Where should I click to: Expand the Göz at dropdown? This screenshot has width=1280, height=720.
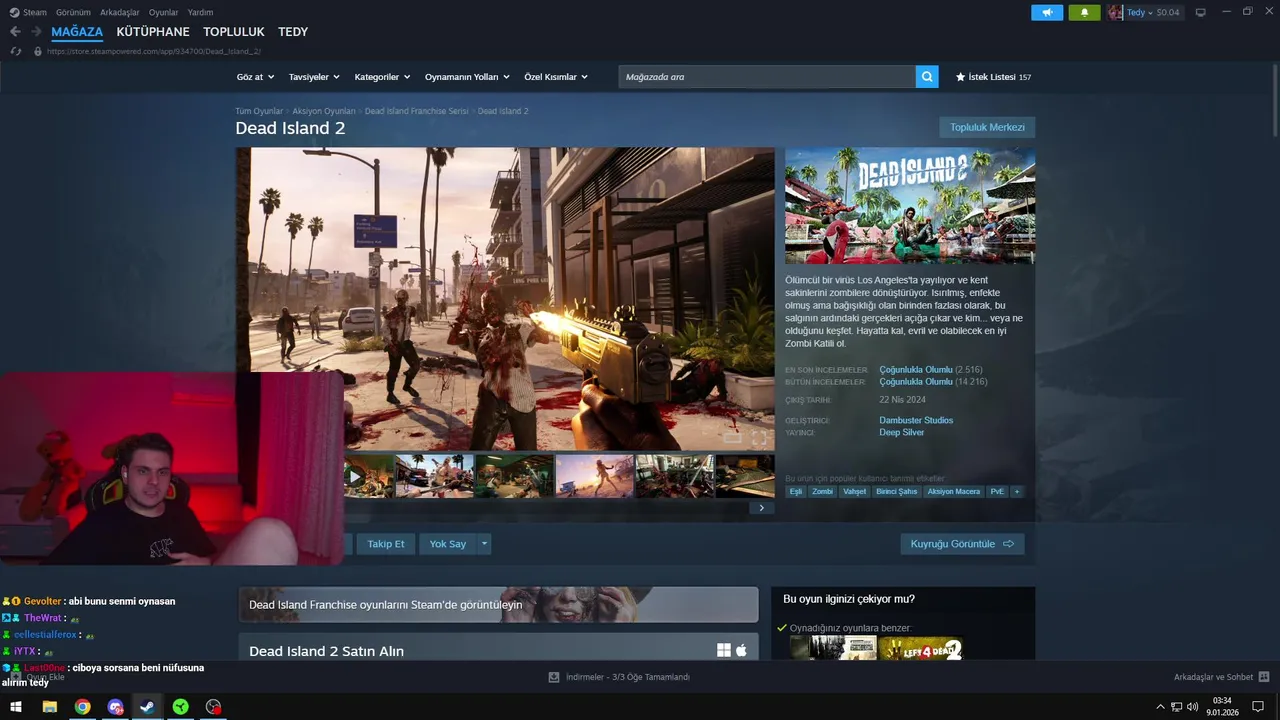[254, 77]
